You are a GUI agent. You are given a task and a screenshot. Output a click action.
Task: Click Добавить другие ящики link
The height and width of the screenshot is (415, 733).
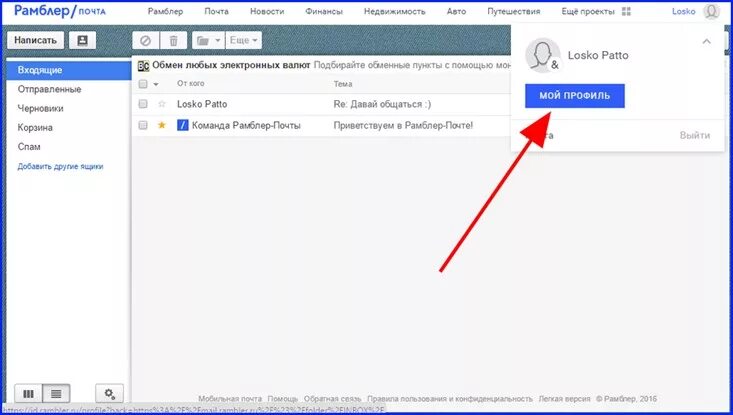coord(60,166)
